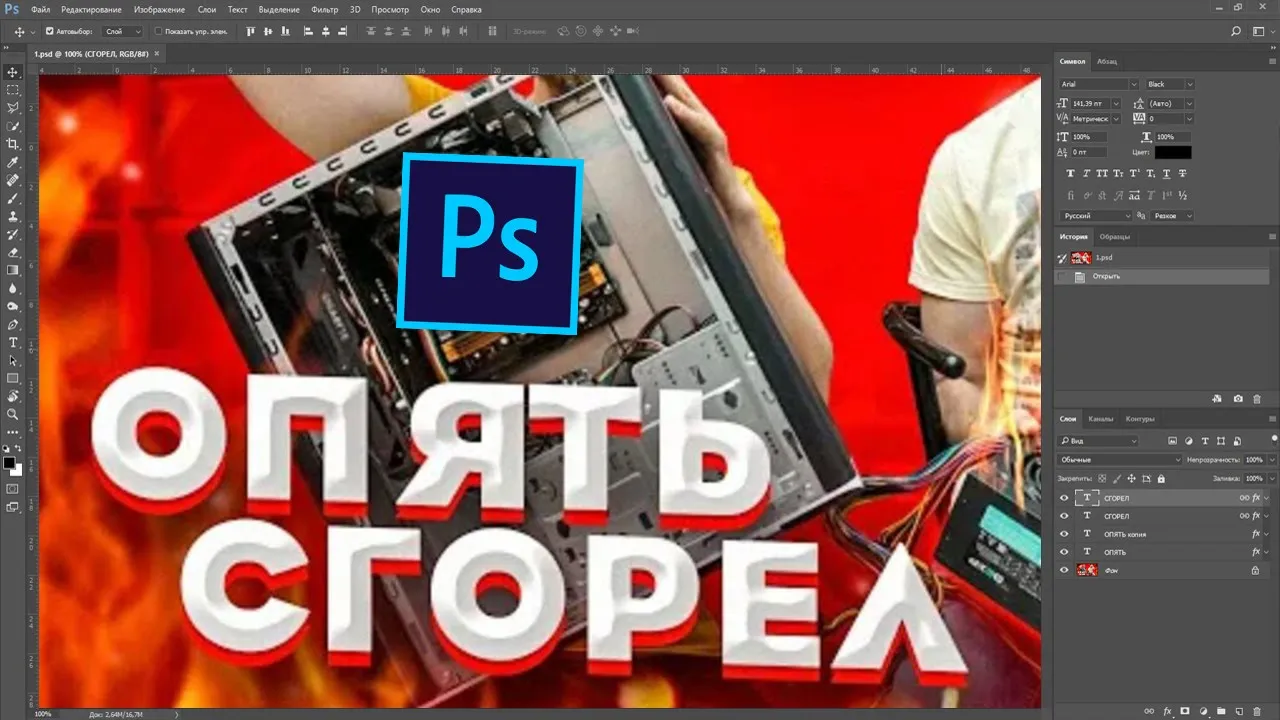Select the Pen tool
Screen dimensions: 1280x720
coord(13,324)
